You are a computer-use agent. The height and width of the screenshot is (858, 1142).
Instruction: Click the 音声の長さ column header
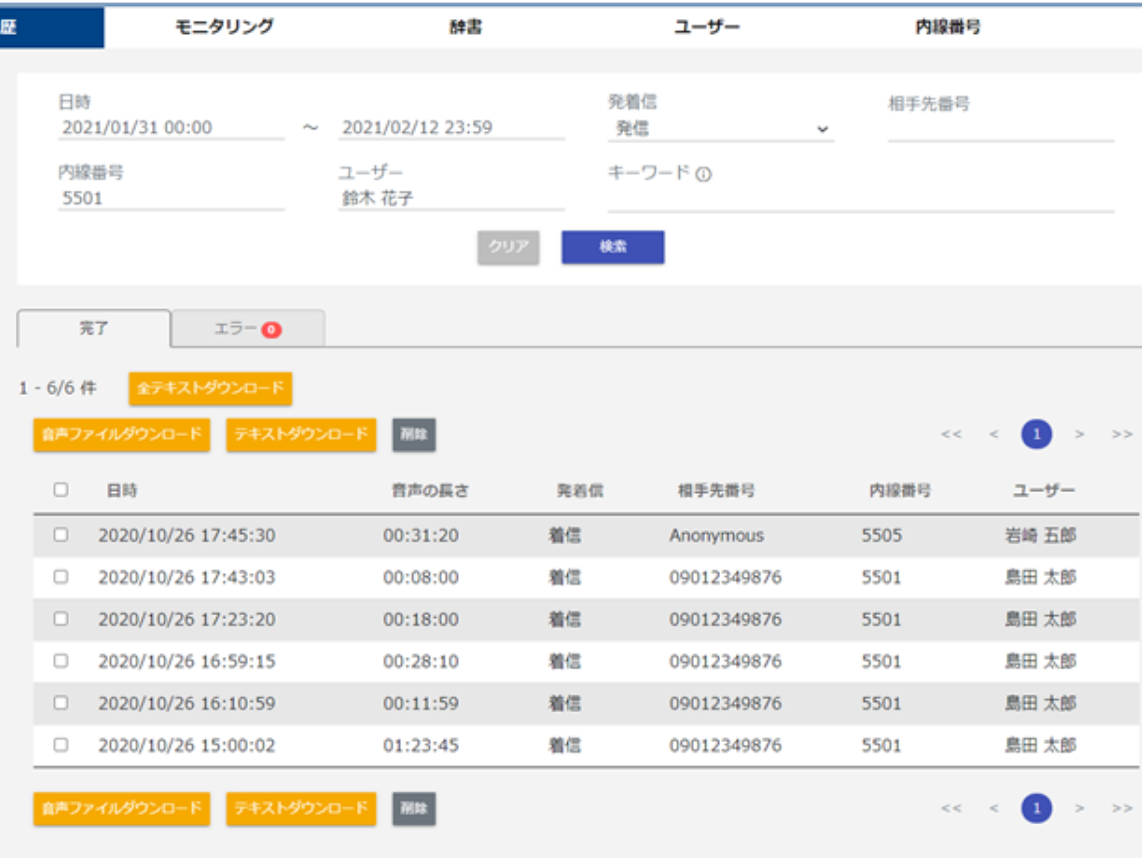point(430,490)
